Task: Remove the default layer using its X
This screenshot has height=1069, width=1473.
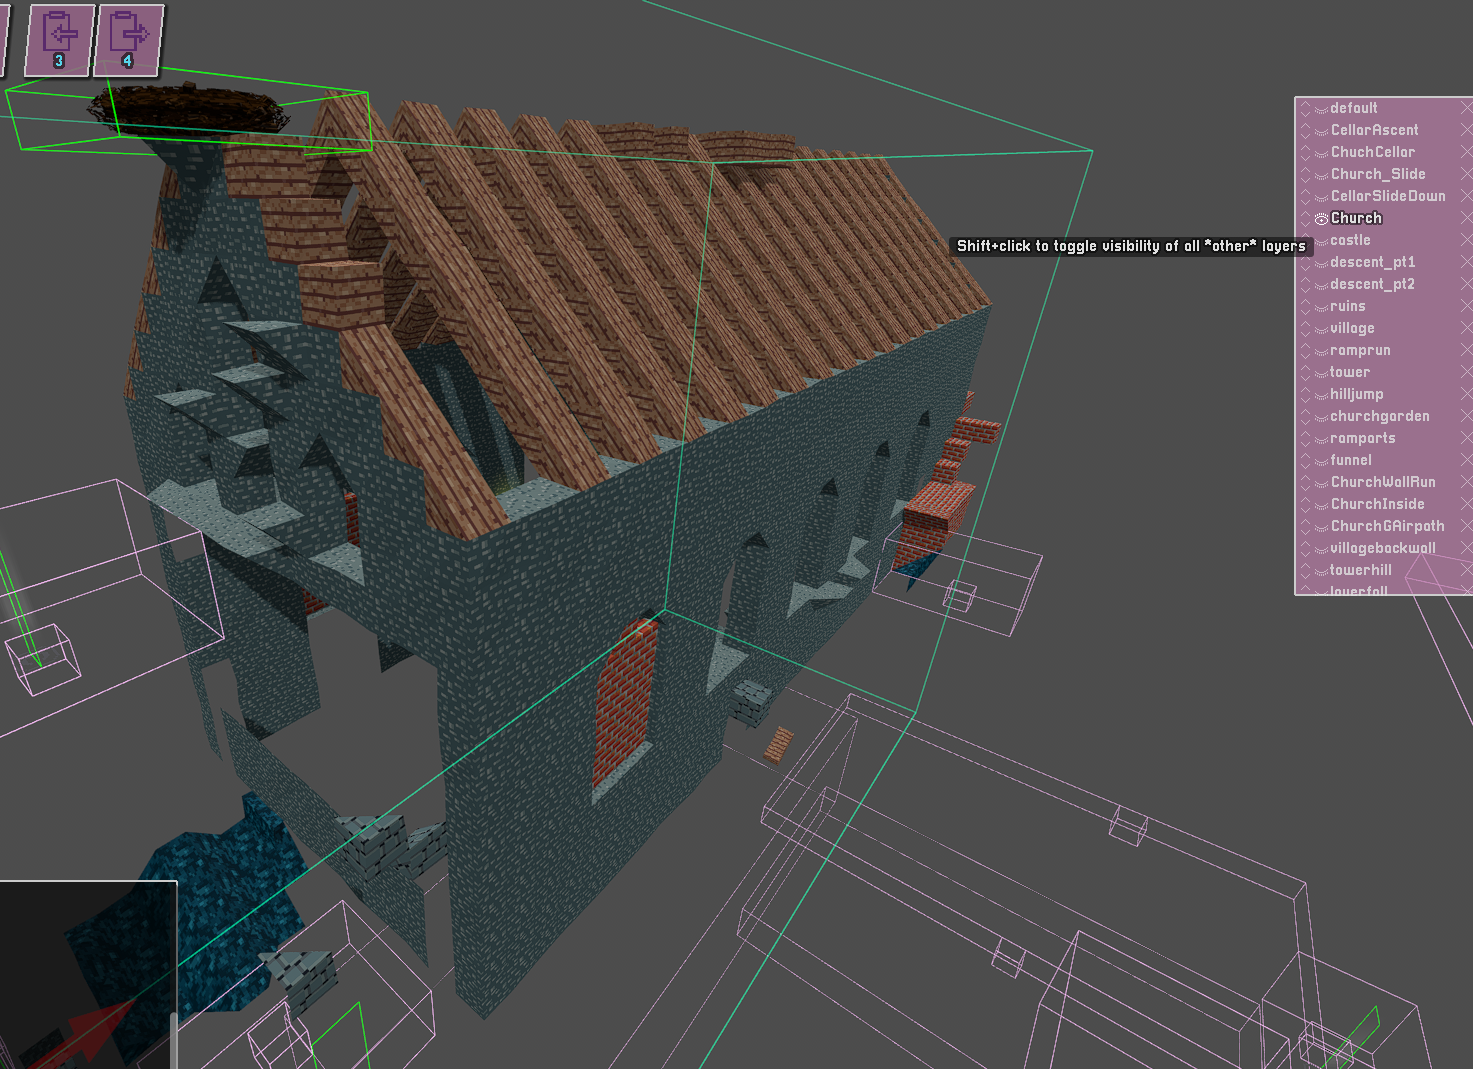Action: click(x=1465, y=108)
